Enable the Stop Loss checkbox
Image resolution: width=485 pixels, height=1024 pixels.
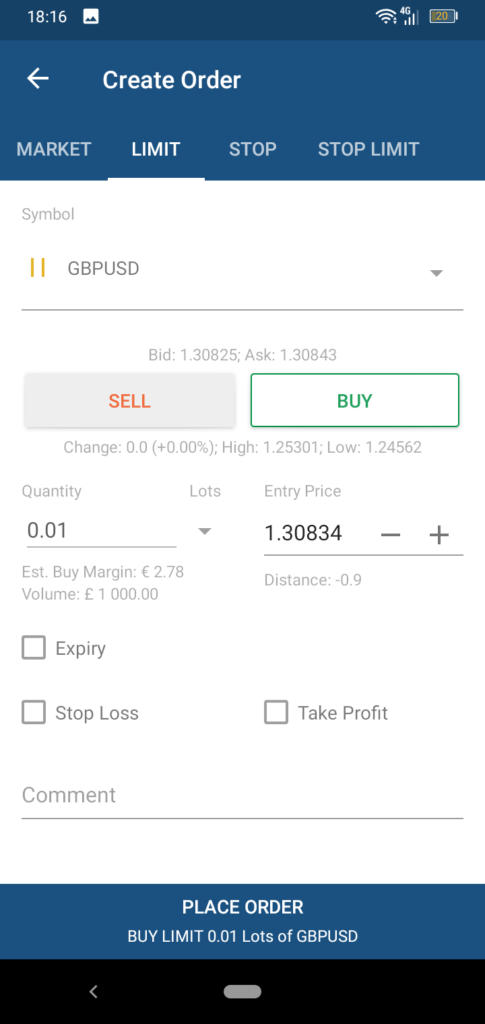coord(34,712)
